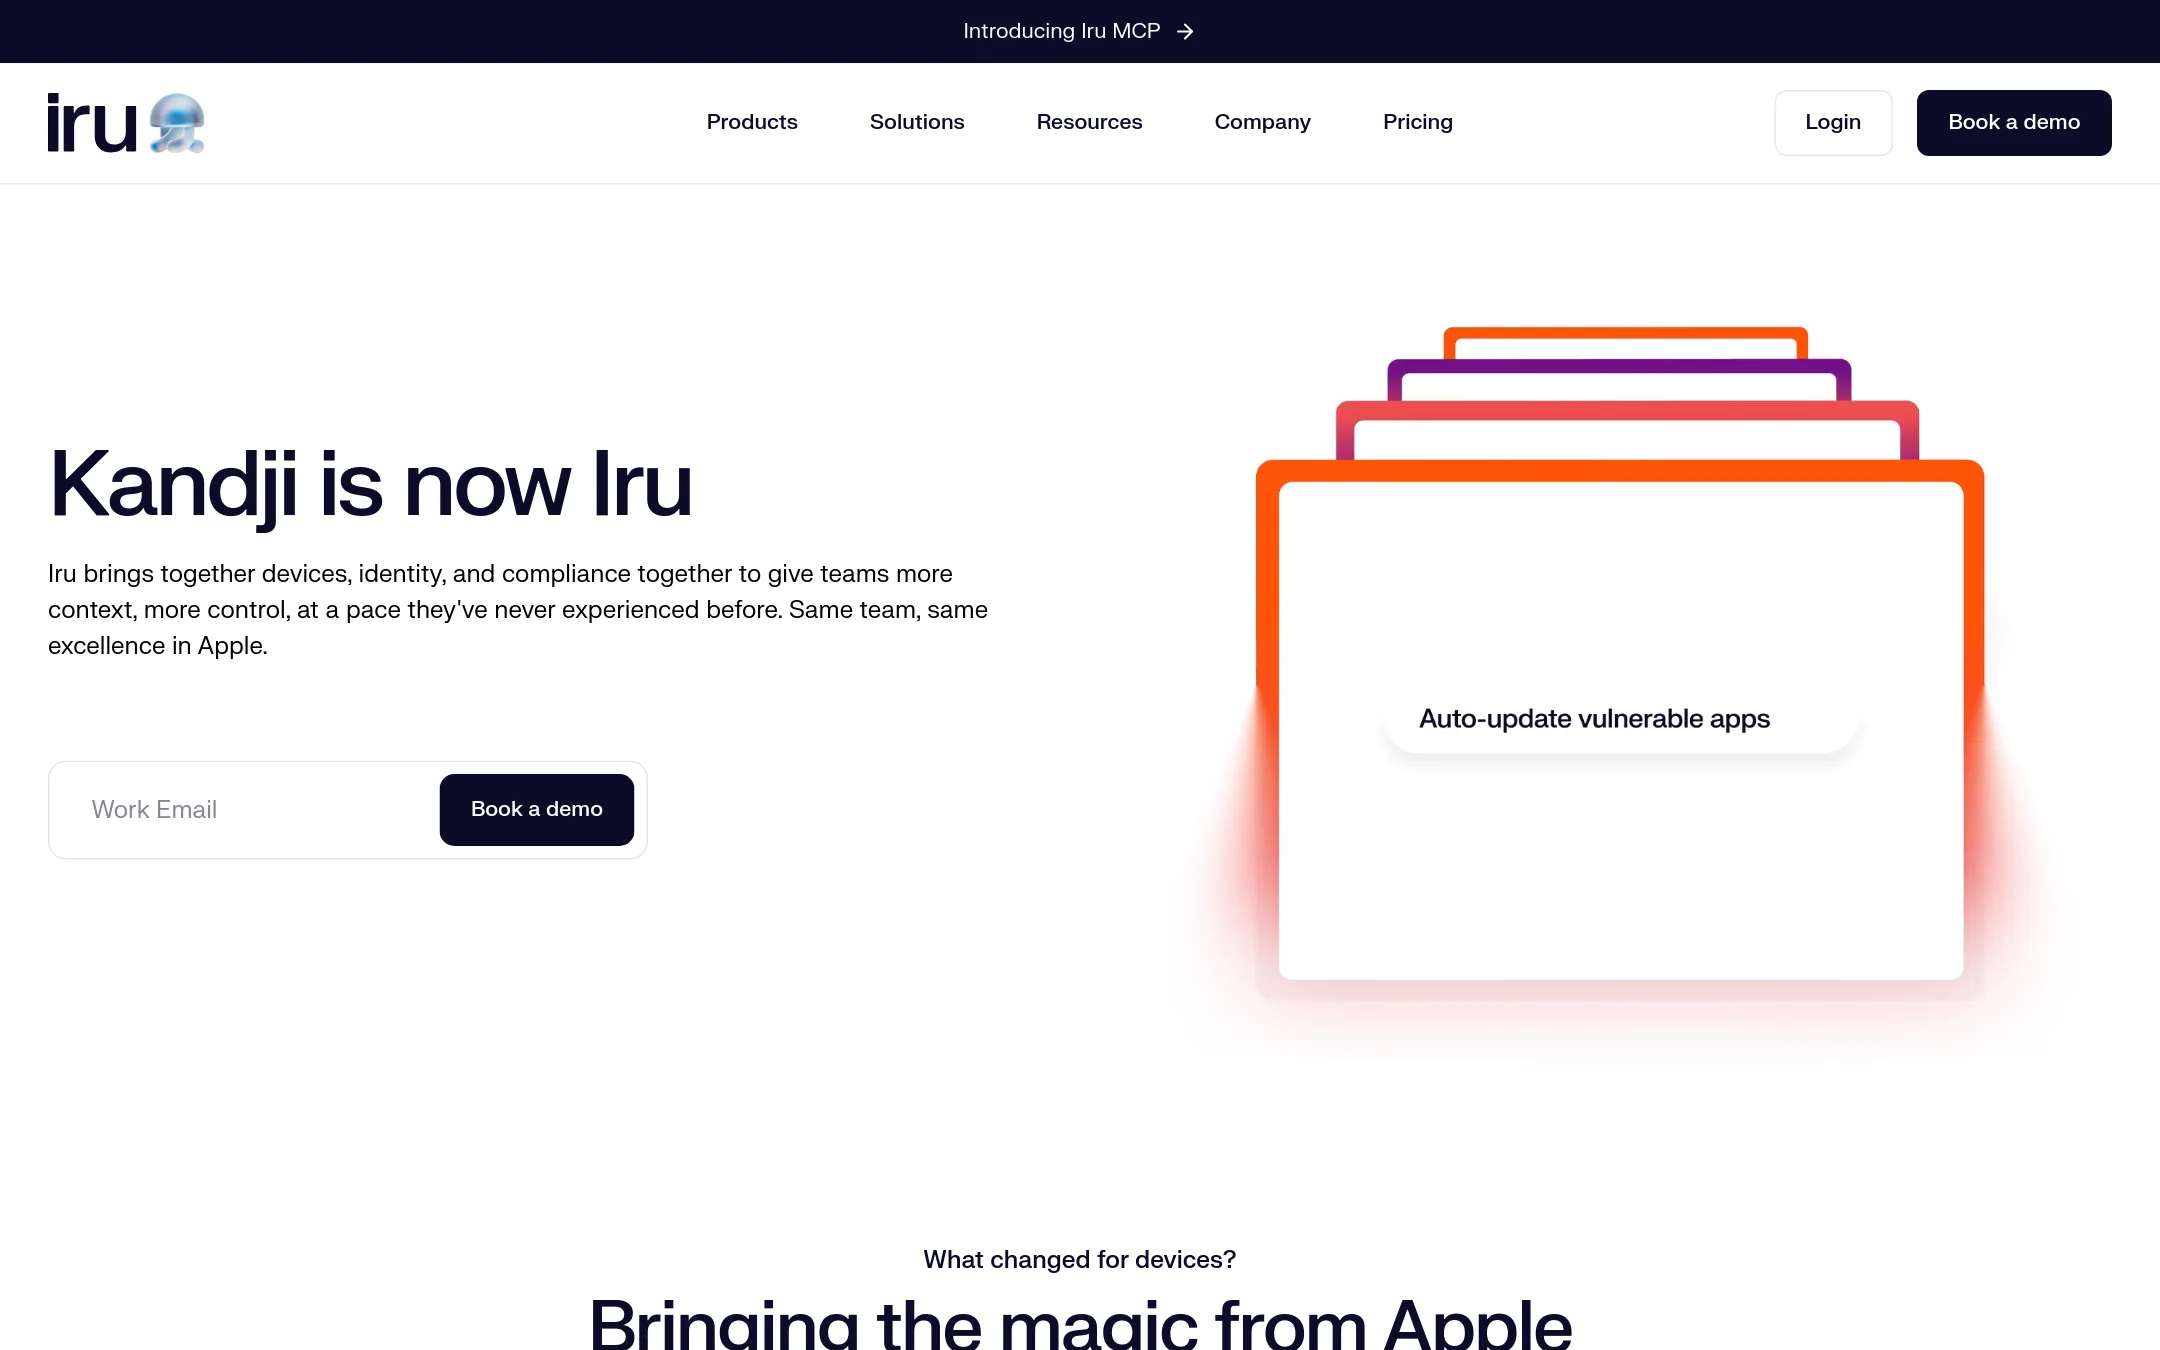Open the Company menu
This screenshot has width=2160, height=1350.
pos(1262,122)
